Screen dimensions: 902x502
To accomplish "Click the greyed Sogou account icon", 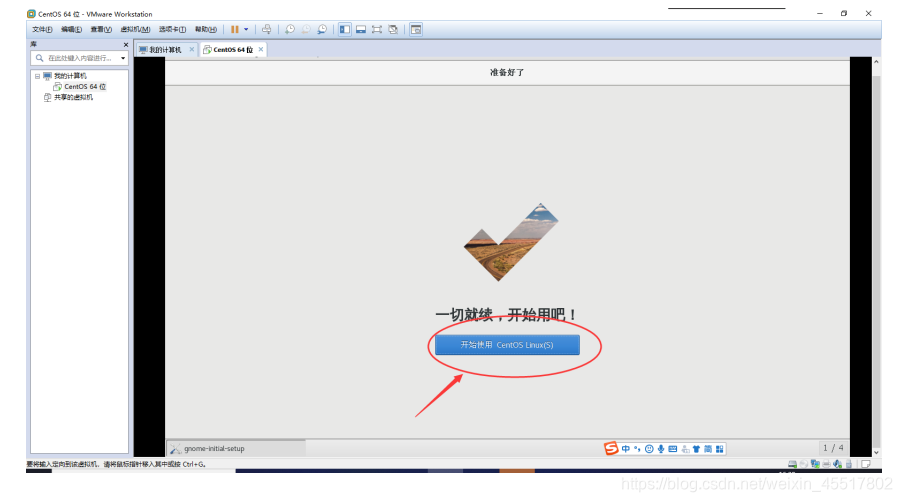I will pos(685,449).
